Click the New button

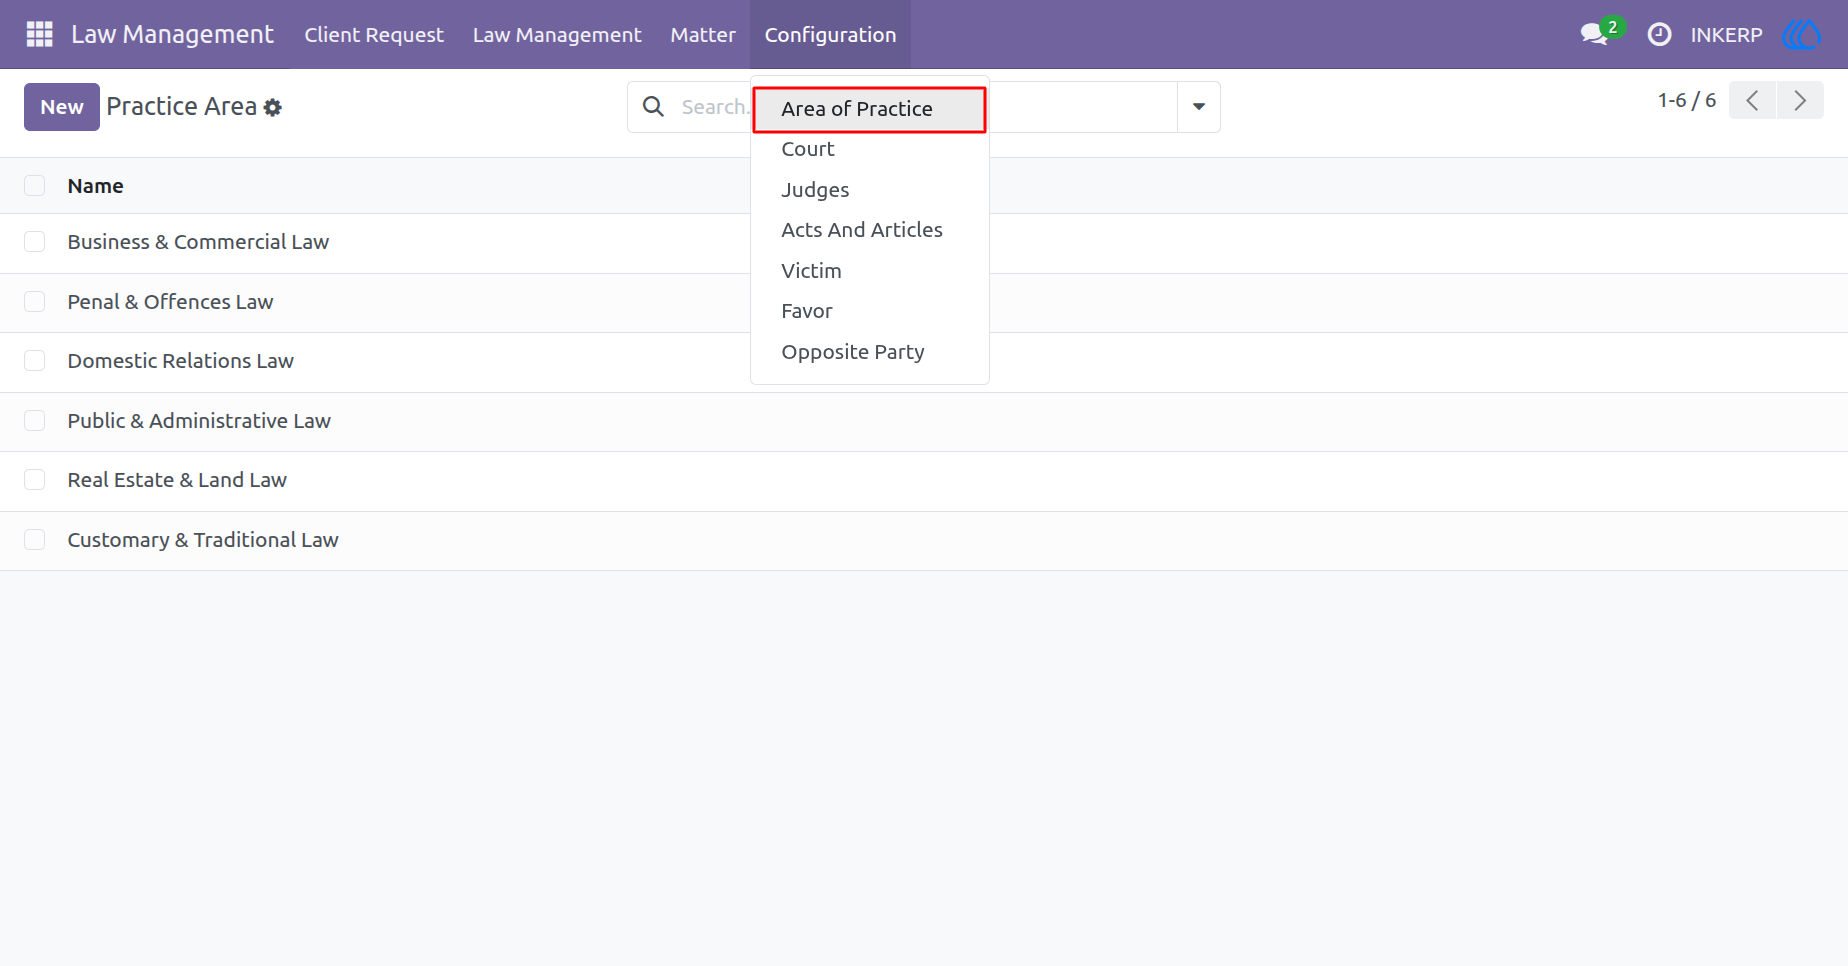point(62,107)
